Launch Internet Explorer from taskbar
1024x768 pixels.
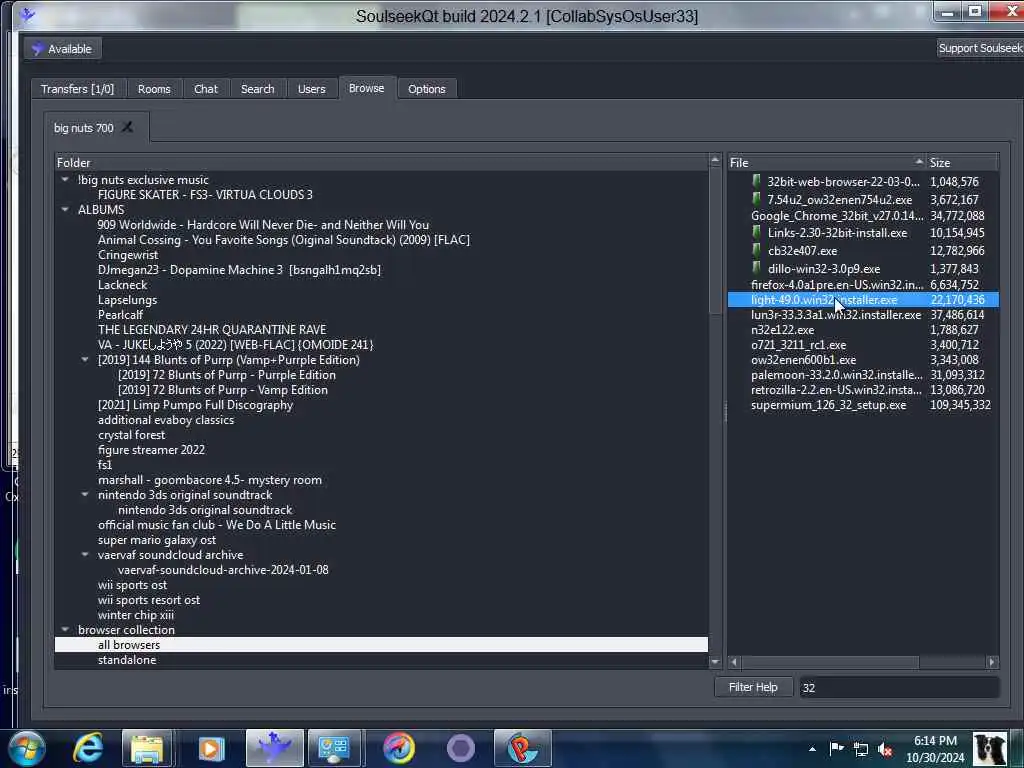click(x=88, y=748)
